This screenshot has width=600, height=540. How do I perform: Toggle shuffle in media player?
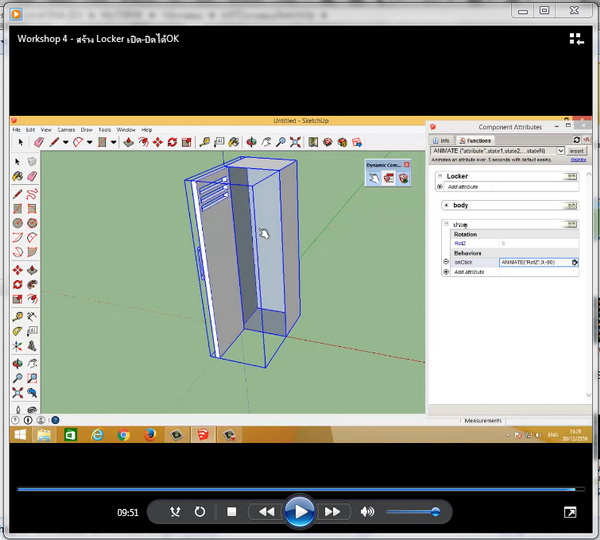pos(175,512)
